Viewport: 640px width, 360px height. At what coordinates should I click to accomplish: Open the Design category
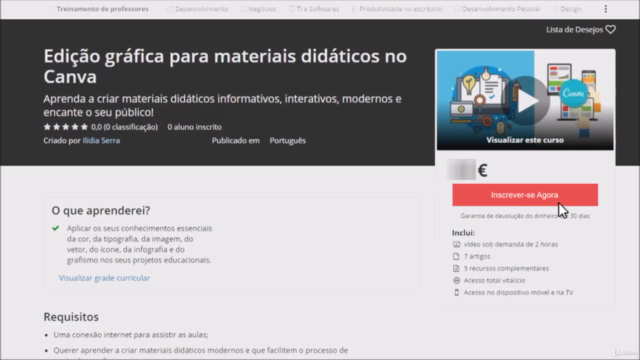(x=567, y=9)
